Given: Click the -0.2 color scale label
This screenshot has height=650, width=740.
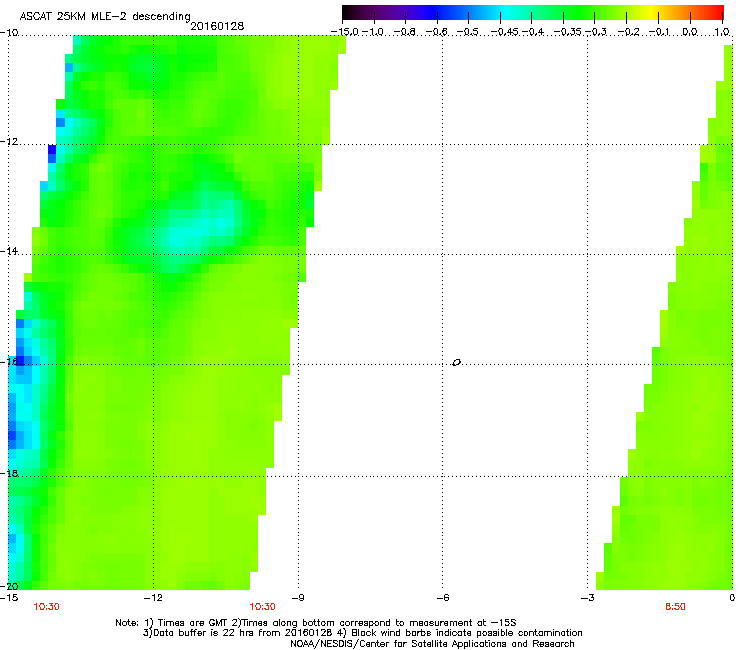Looking at the screenshot, I should (x=628, y=32).
